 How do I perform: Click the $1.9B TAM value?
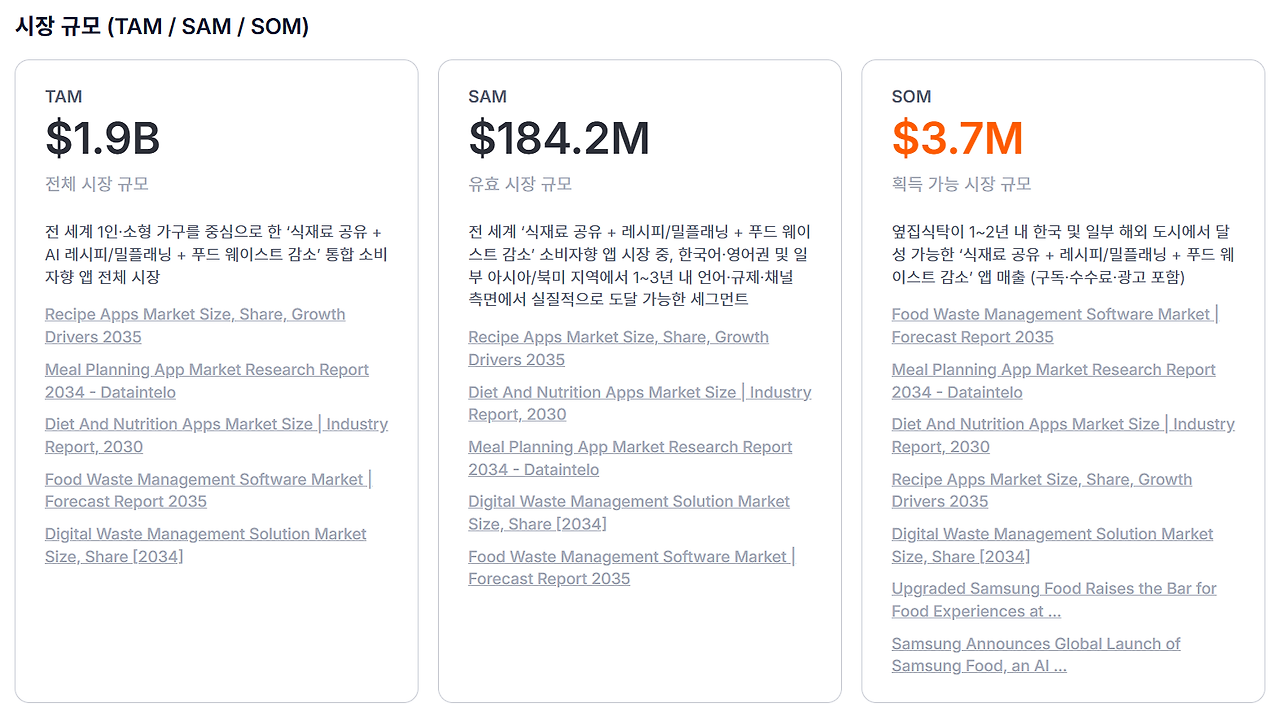[x=103, y=139]
